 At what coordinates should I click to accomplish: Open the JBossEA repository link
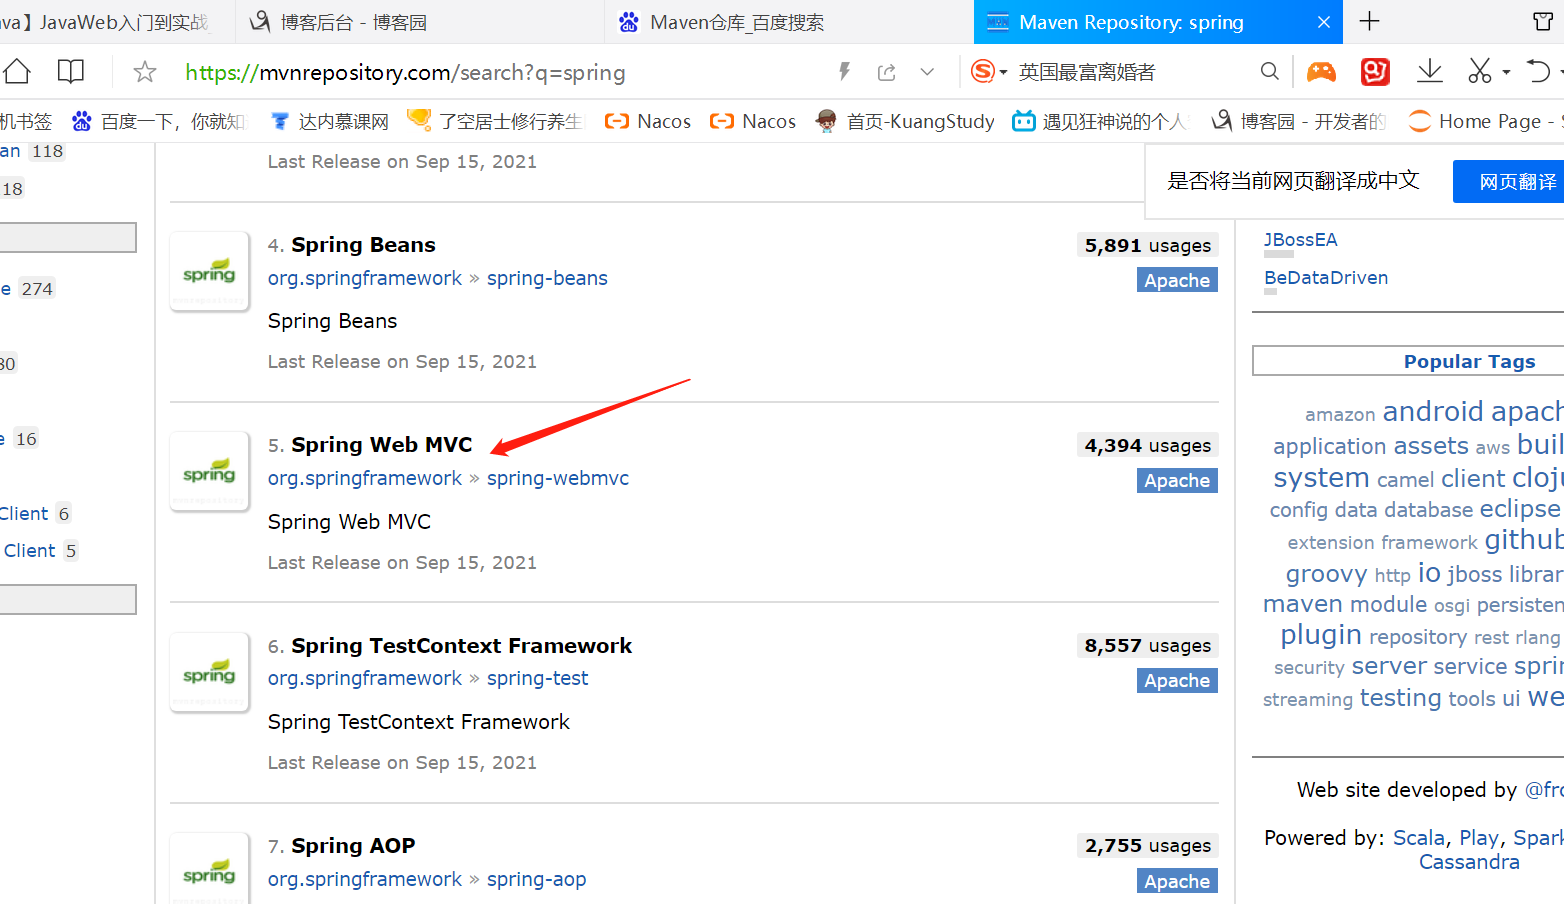click(x=1300, y=240)
